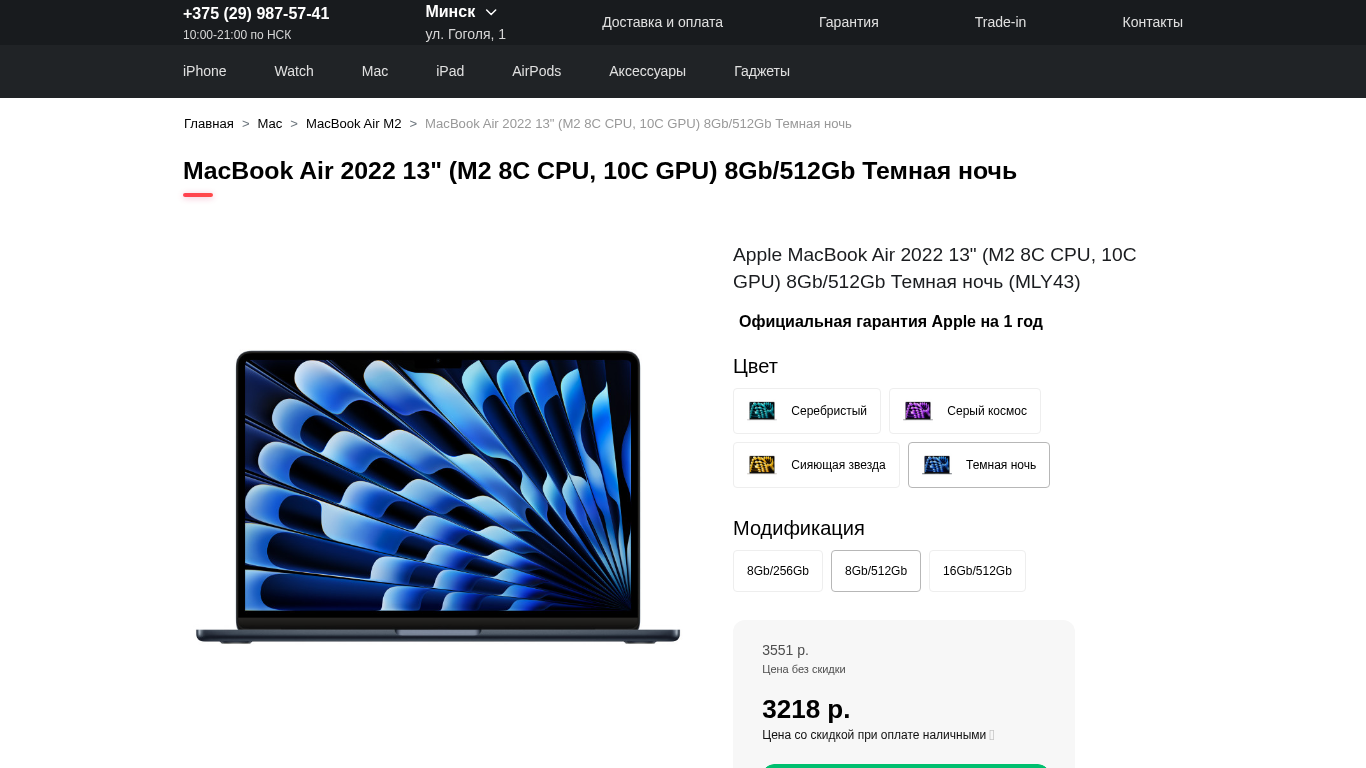Open the iPhone category menu
Viewport: 1366px width, 768px height.
click(204, 71)
